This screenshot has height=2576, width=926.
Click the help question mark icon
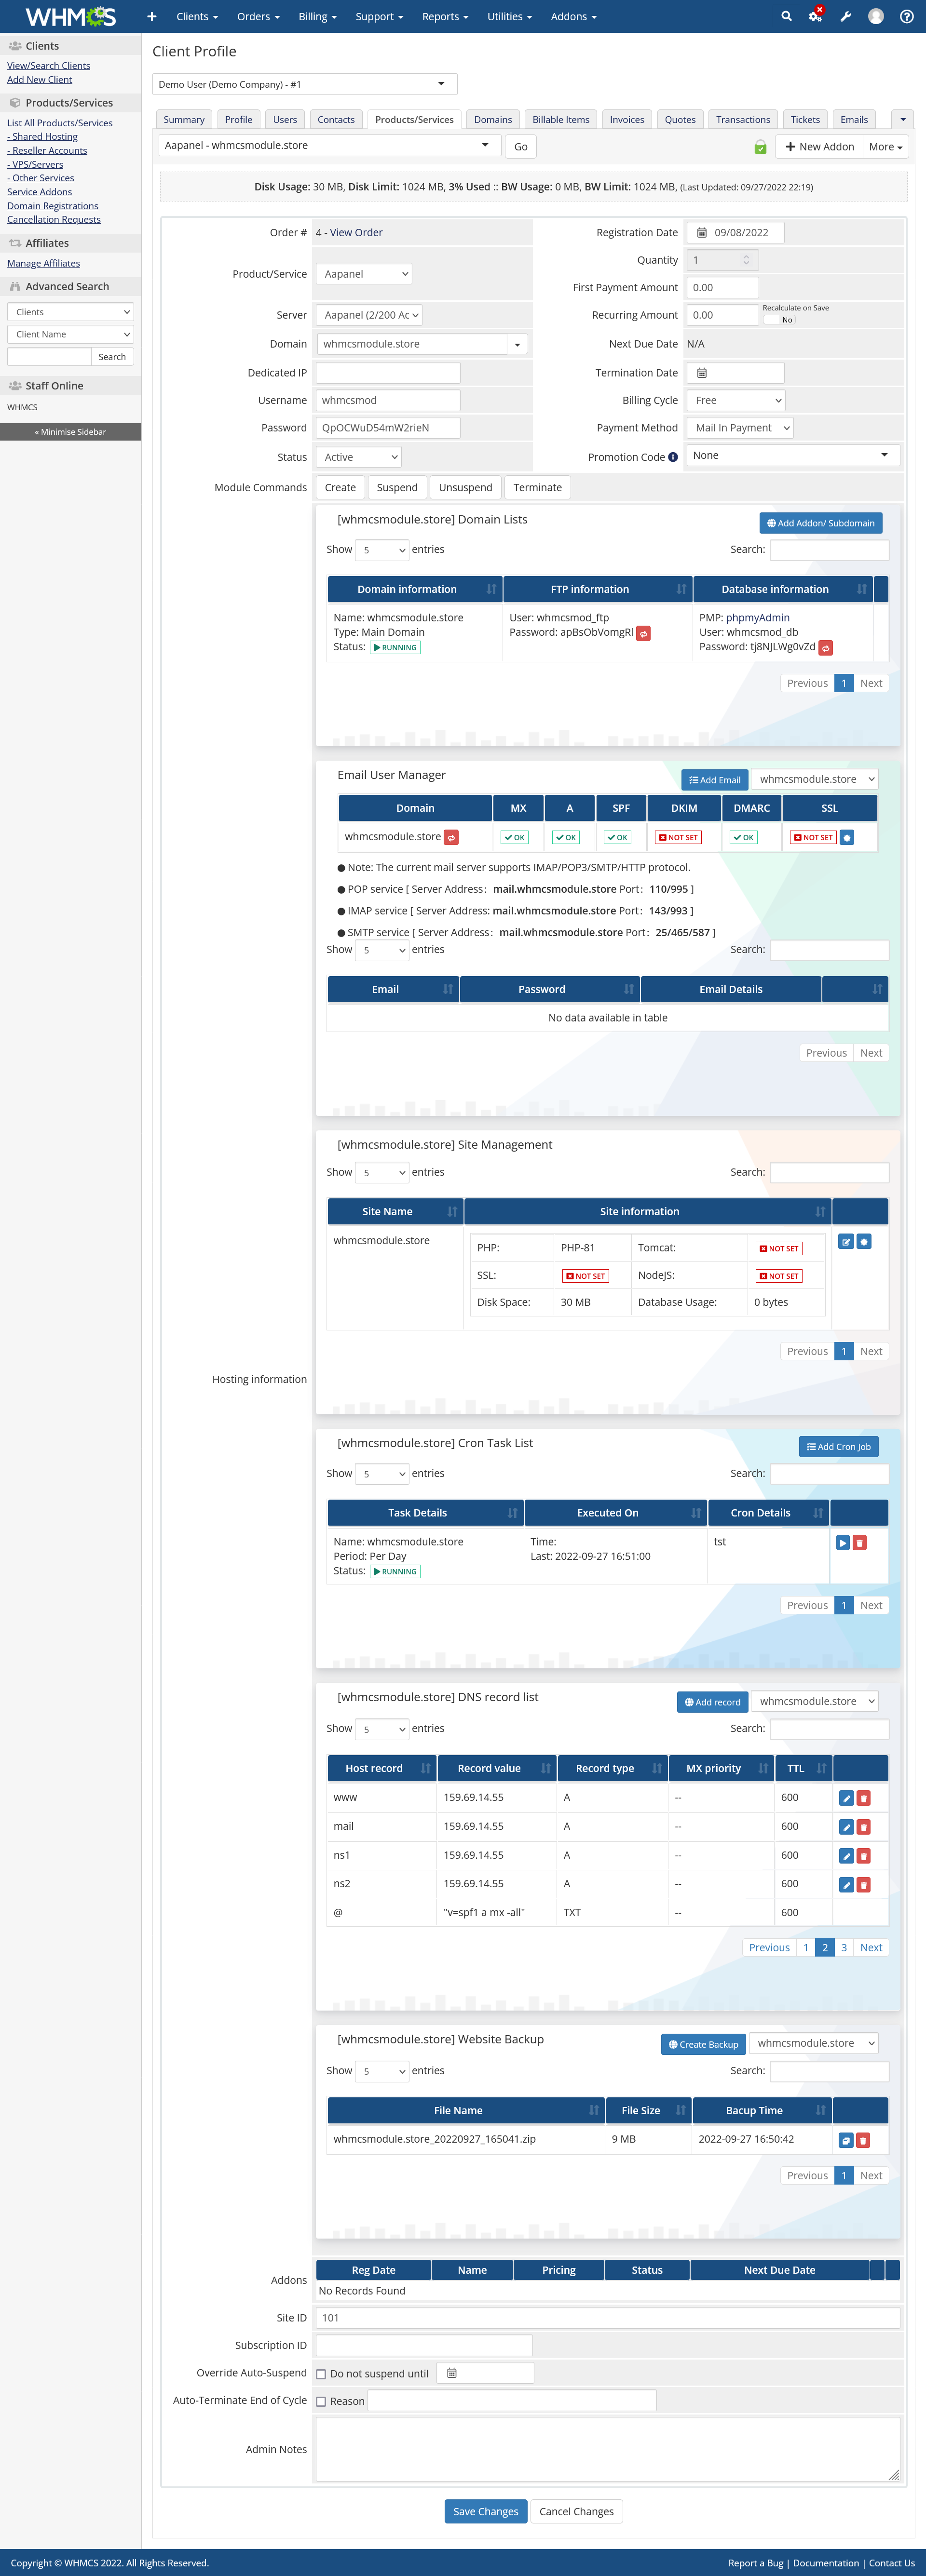tap(906, 16)
